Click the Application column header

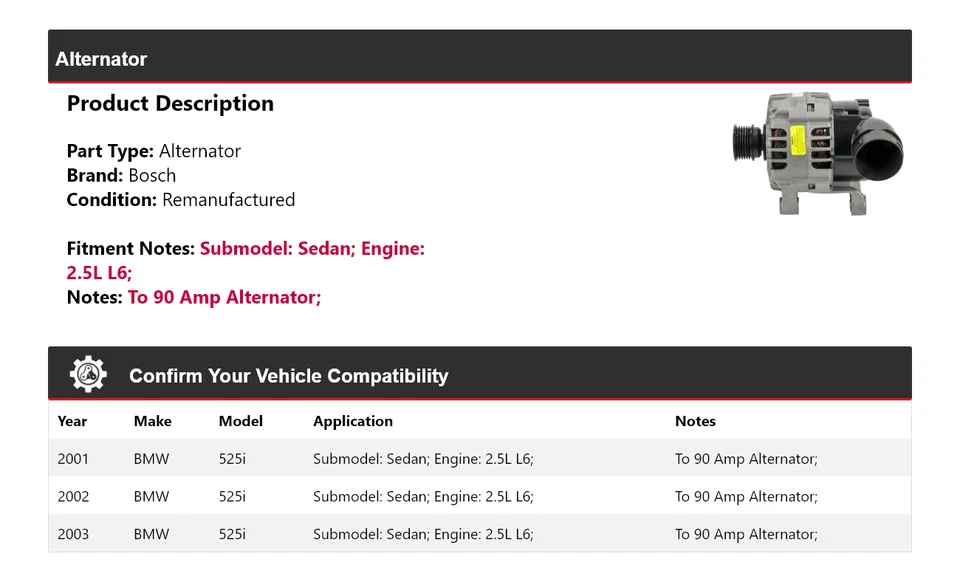[352, 421]
